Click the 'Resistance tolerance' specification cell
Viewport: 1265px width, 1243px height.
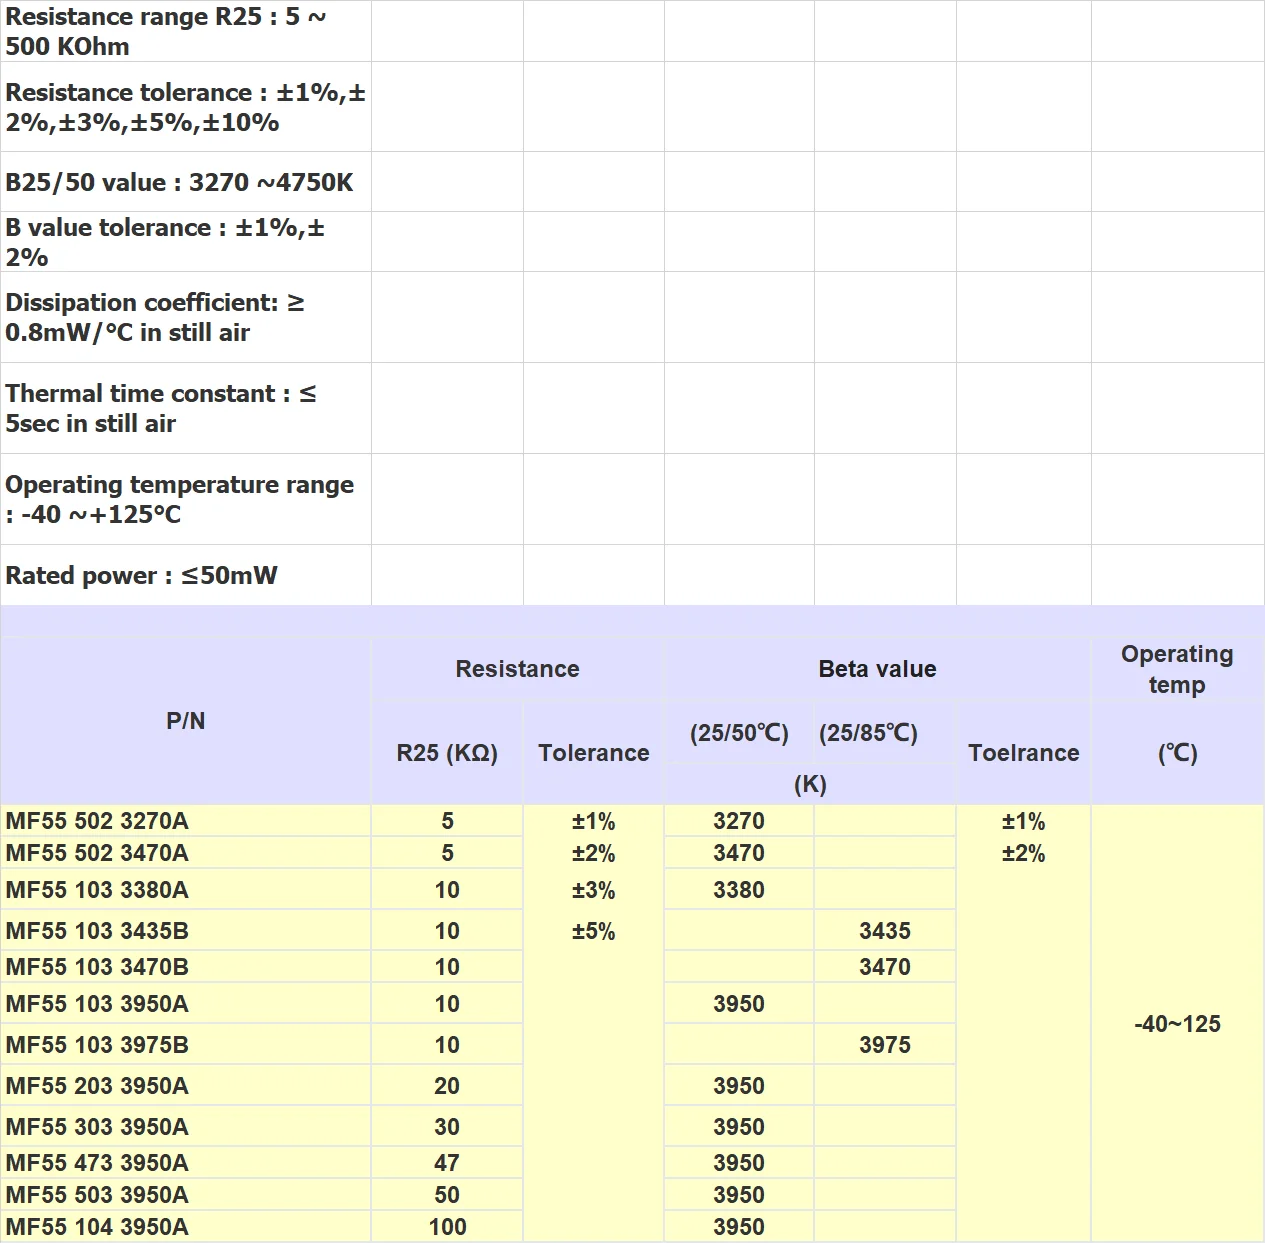(x=185, y=107)
